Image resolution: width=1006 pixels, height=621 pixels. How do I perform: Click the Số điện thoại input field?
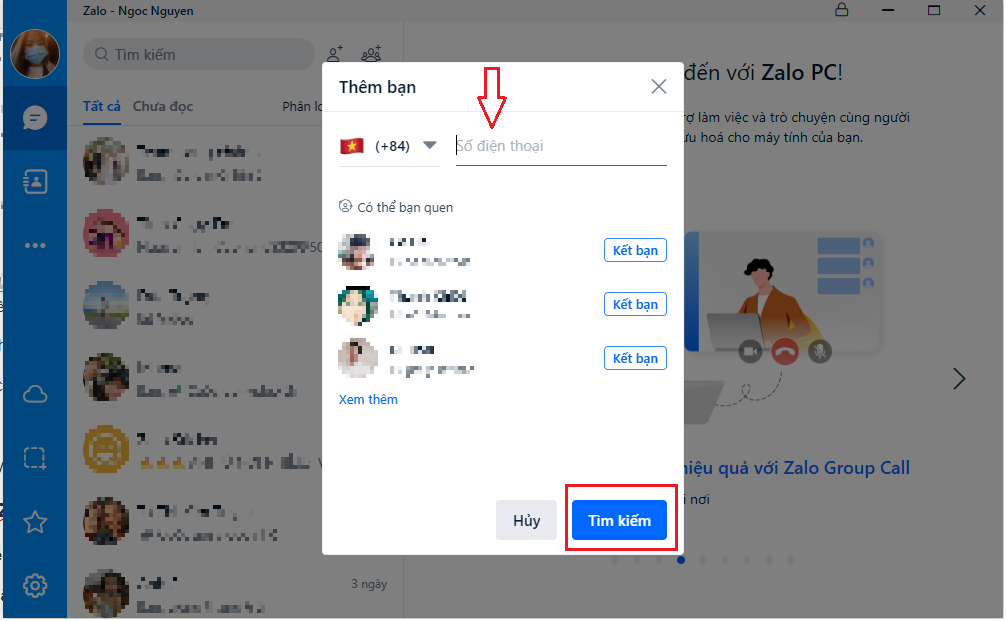[x=561, y=146]
